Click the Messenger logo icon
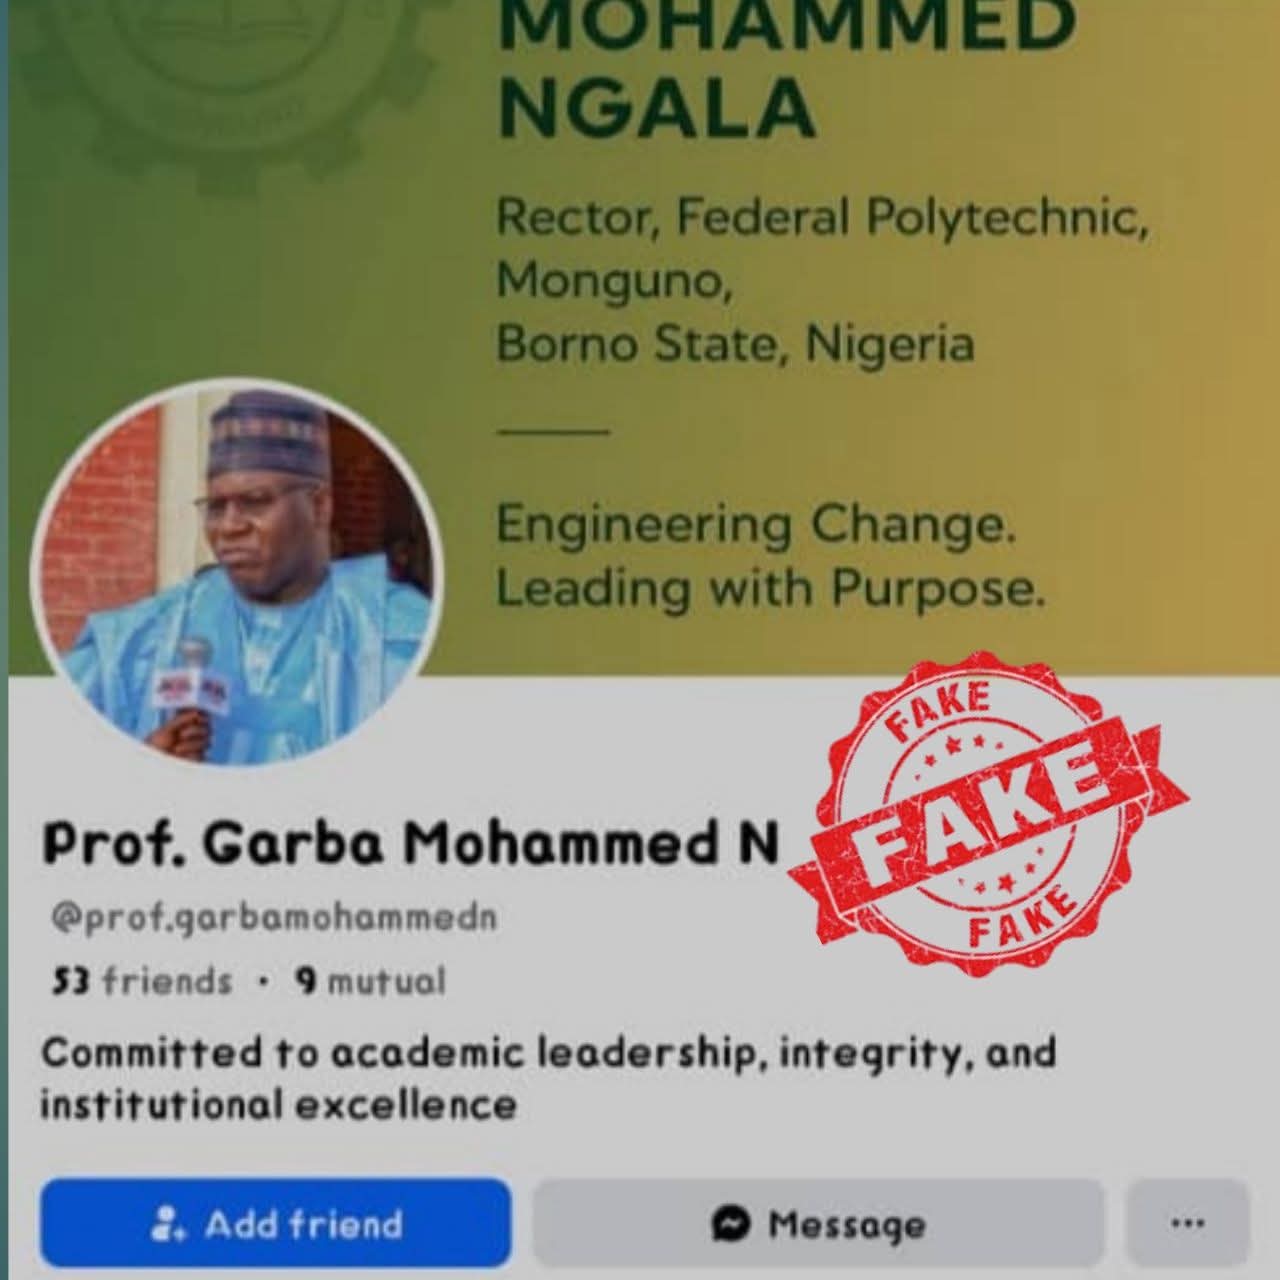The image size is (1280, 1280). point(732,1224)
